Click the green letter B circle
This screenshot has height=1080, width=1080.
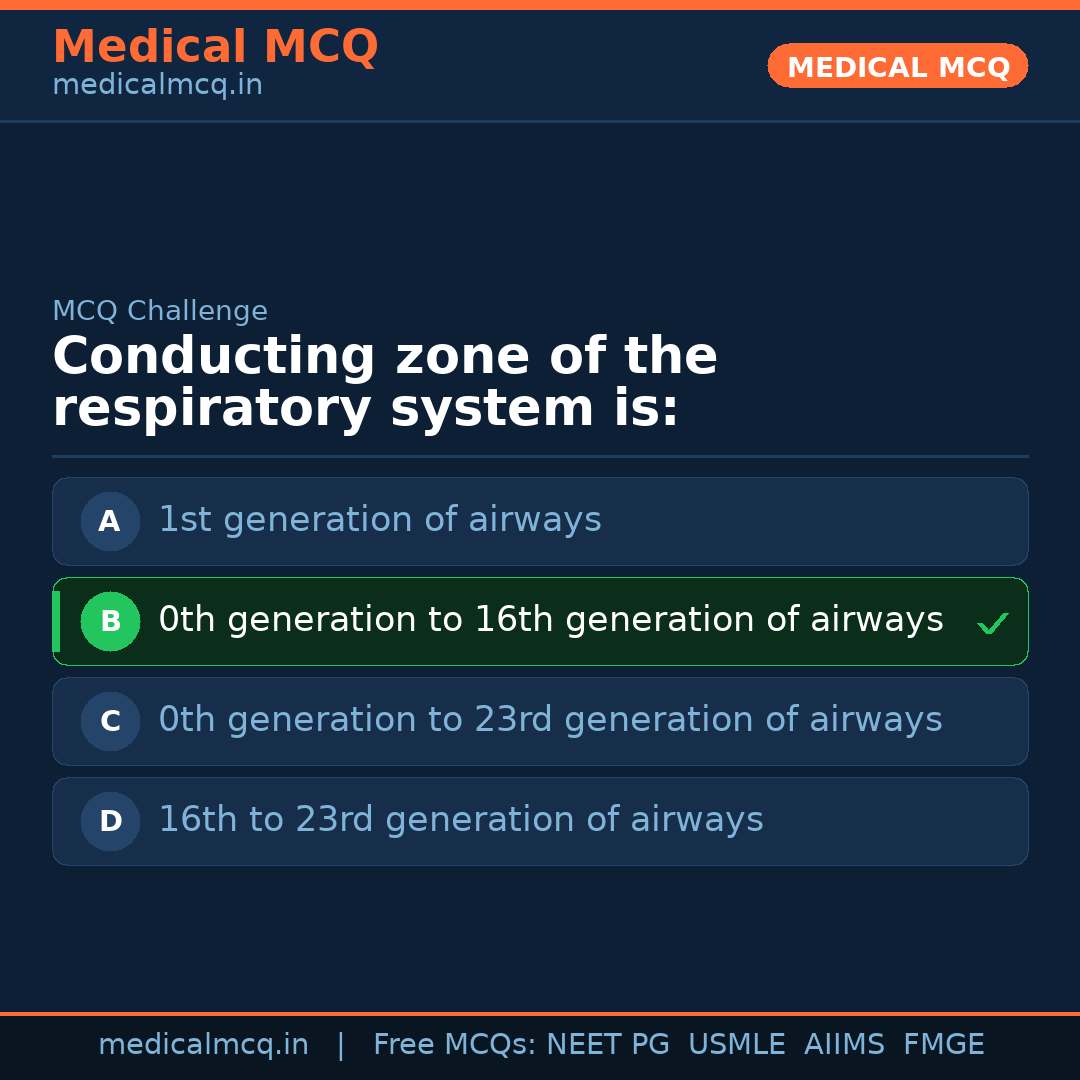[x=110, y=621]
